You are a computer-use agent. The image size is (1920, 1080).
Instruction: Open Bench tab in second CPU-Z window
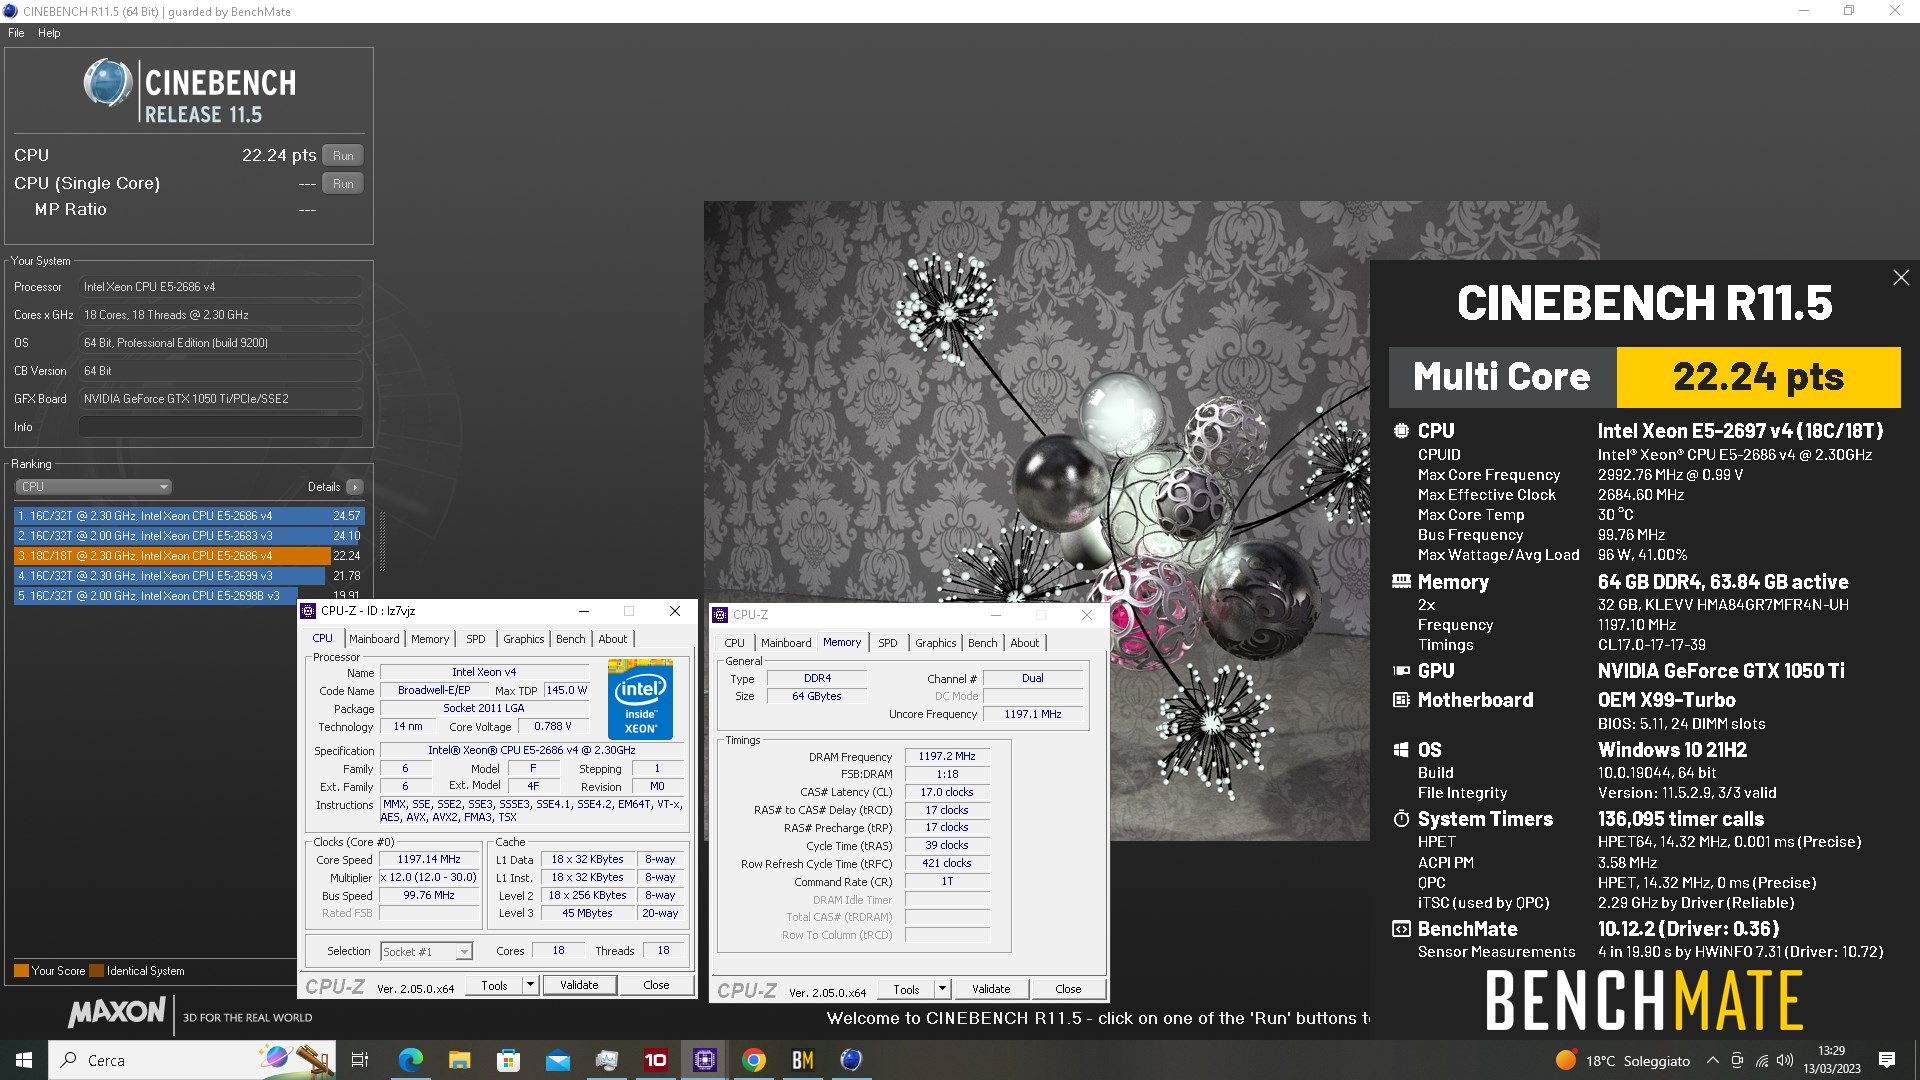tap(983, 643)
